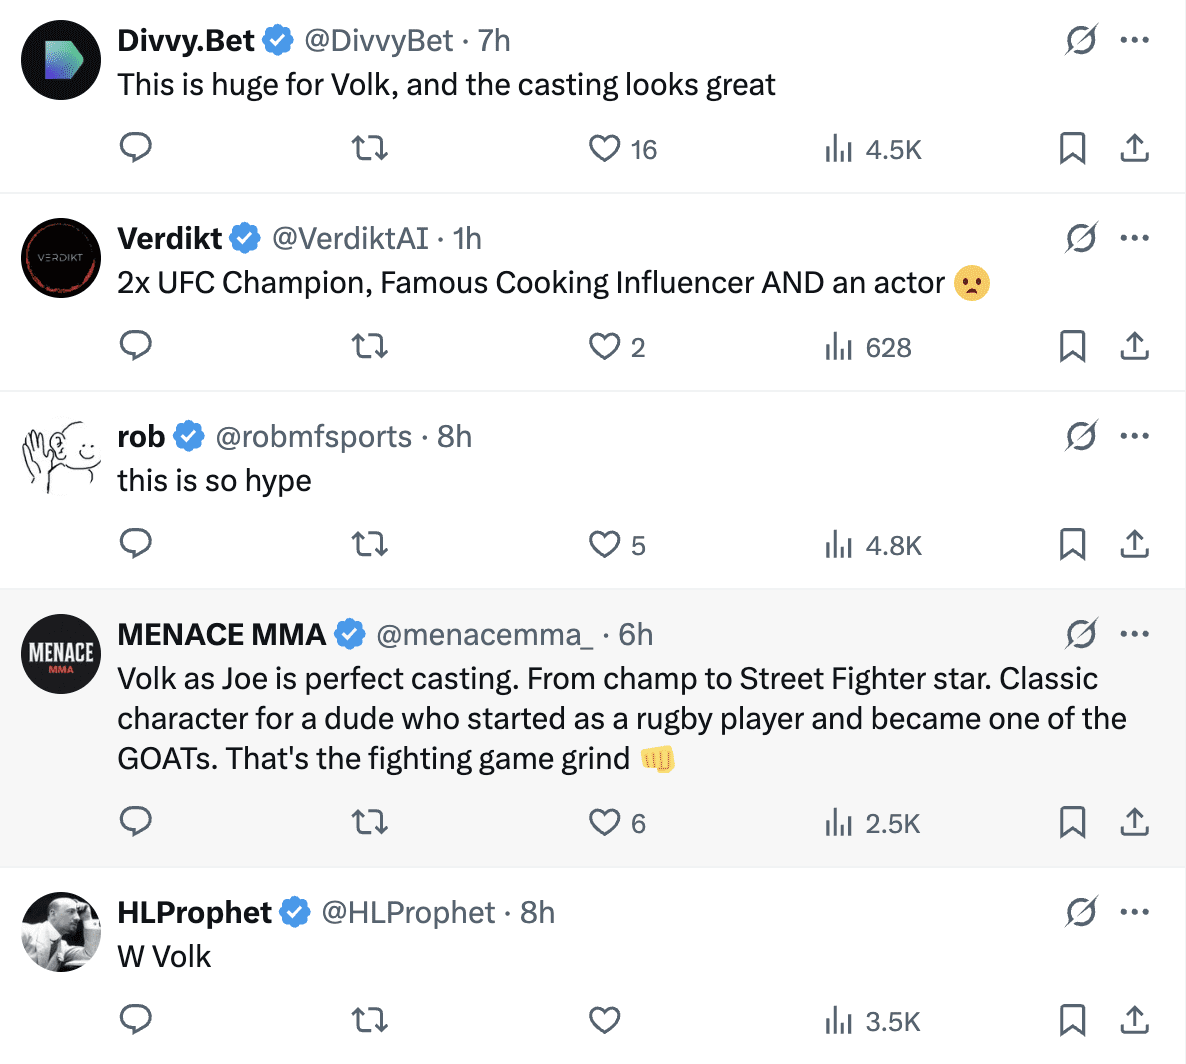Viewport: 1186px width, 1064px height.
Task: Expand more options for HLProphet's tweet
Action: click(x=1134, y=912)
